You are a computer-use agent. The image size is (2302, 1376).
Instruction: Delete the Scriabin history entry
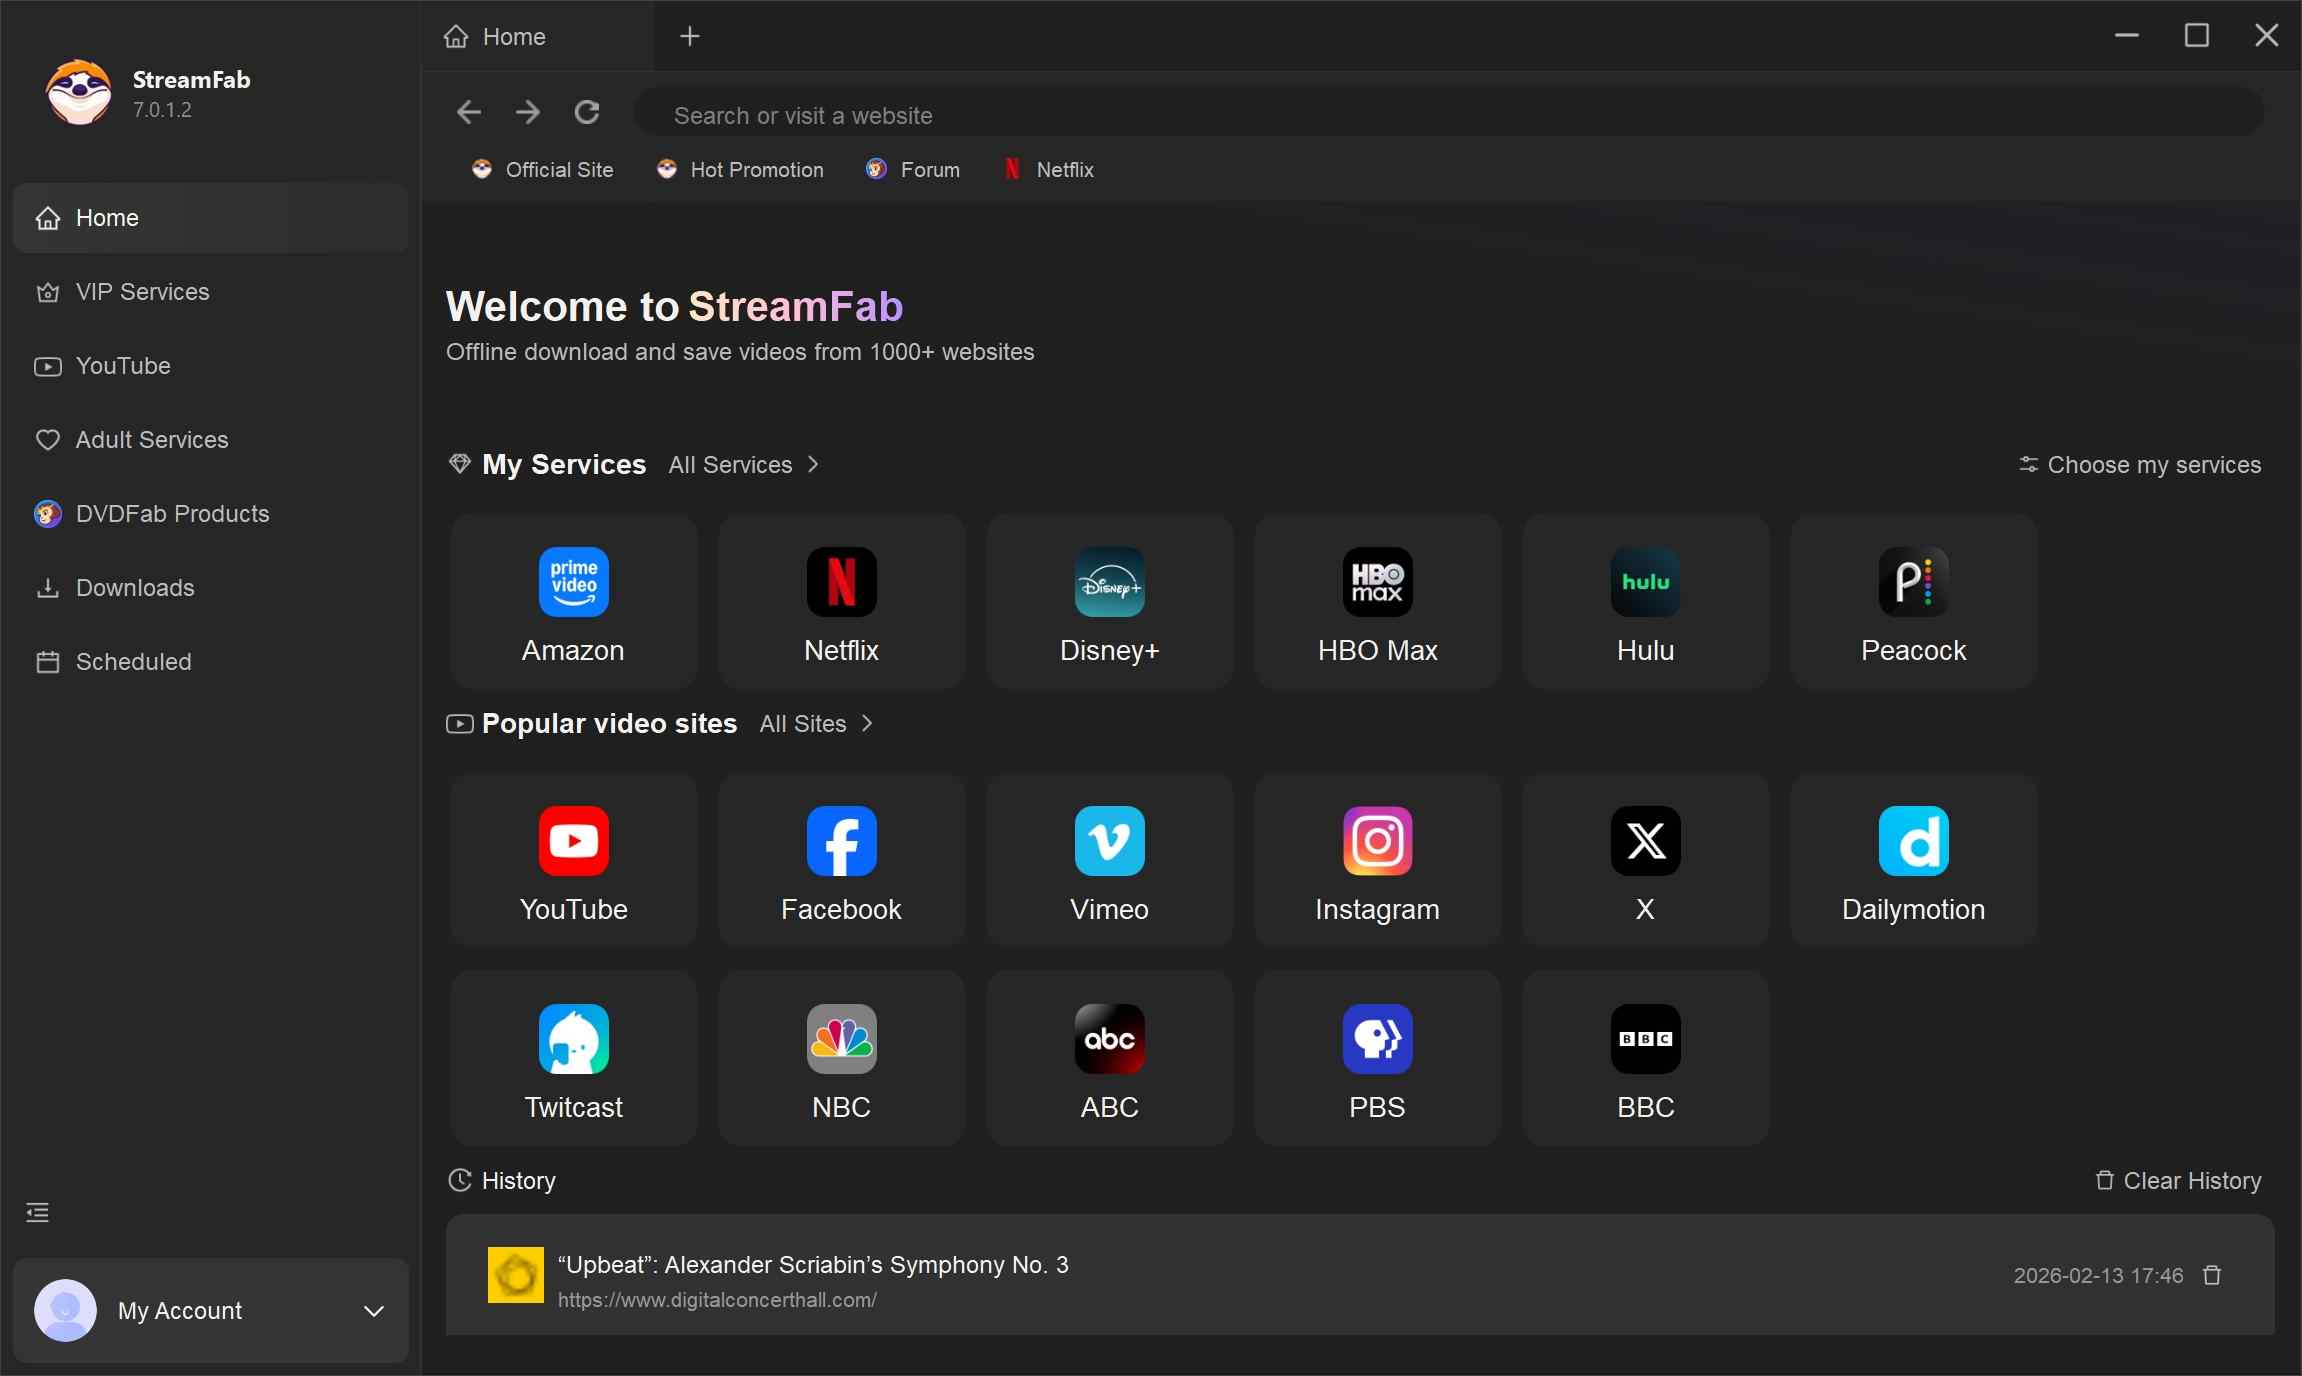(2212, 1276)
